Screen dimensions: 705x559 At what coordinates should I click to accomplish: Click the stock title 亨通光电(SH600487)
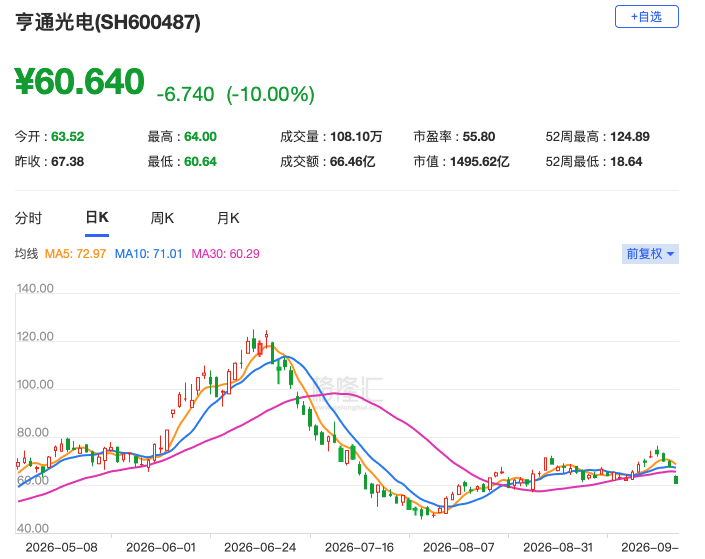coord(108,22)
